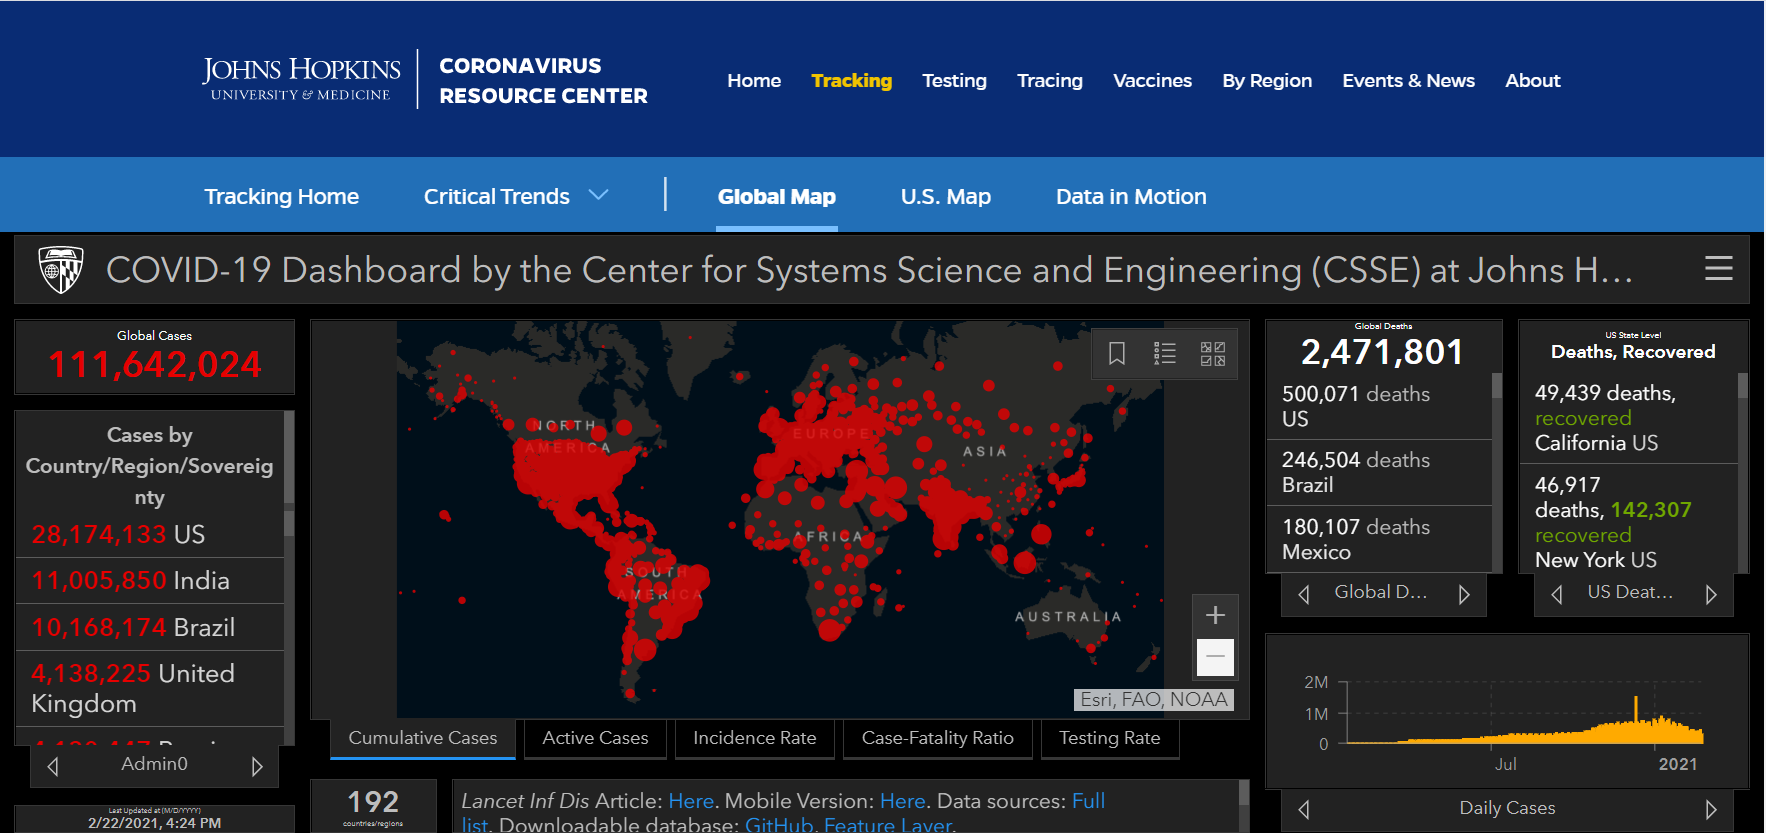Select '28,174,133 US' in cases list
This screenshot has width=1766, height=833.
(x=150, y=534)
